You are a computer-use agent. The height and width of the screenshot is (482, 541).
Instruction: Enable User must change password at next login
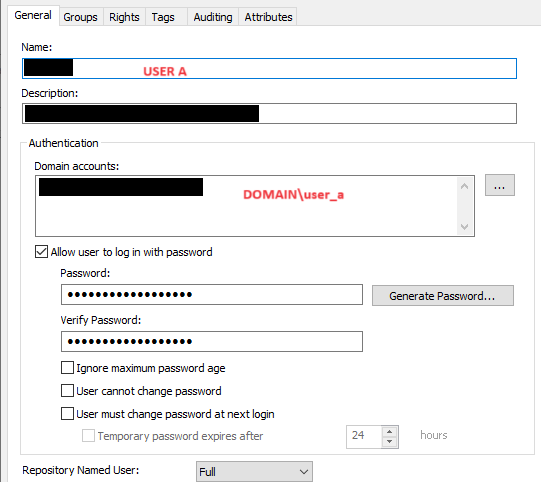tap(67, 414)
